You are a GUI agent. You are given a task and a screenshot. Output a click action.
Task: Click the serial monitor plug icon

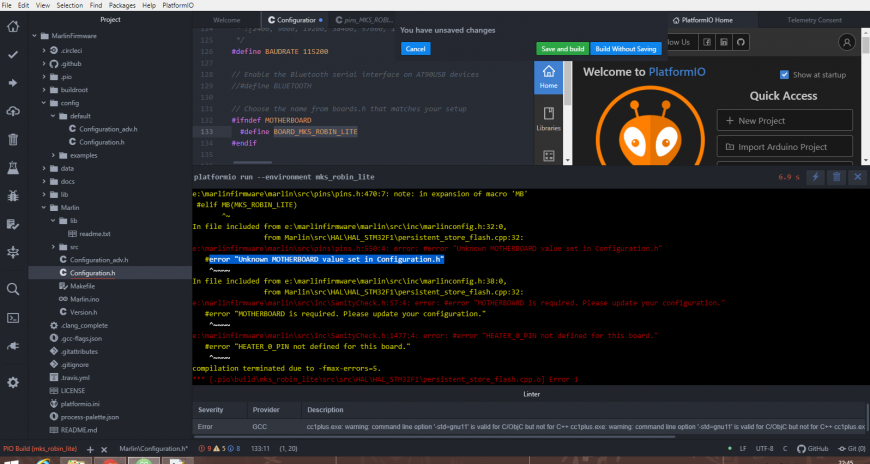click(x=13, y=346)
